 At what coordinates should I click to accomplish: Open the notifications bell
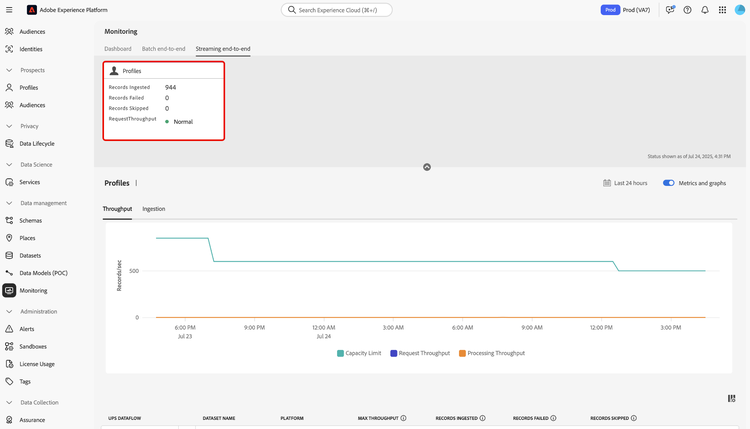pos(705,10)
